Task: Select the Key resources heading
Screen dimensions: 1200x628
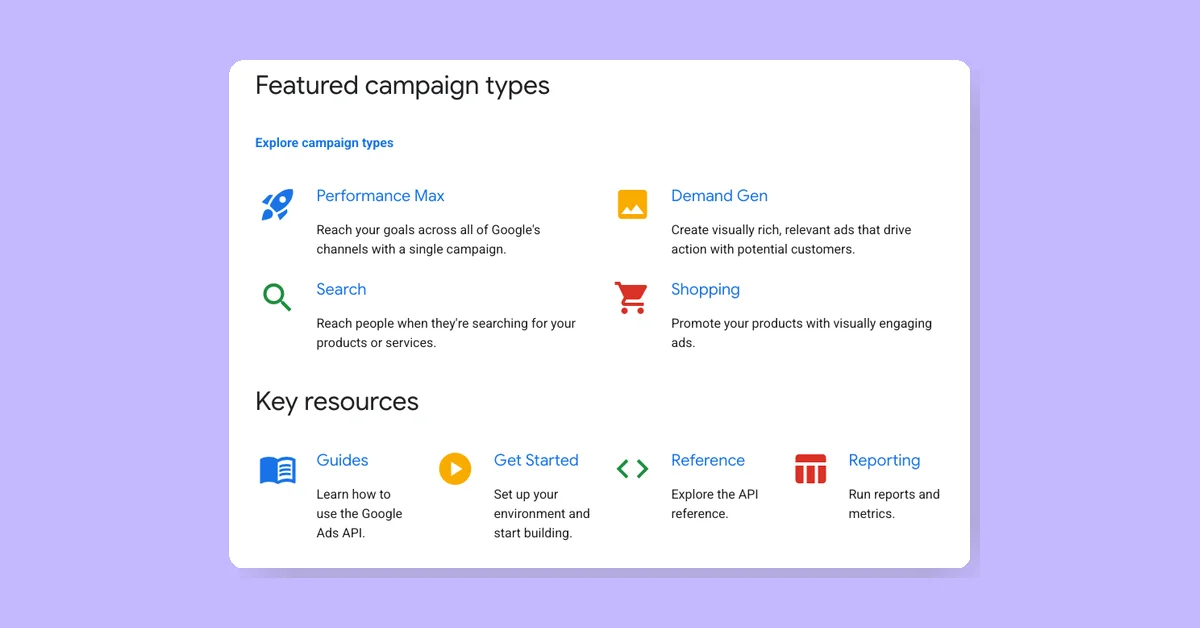Action: (337, 402)
